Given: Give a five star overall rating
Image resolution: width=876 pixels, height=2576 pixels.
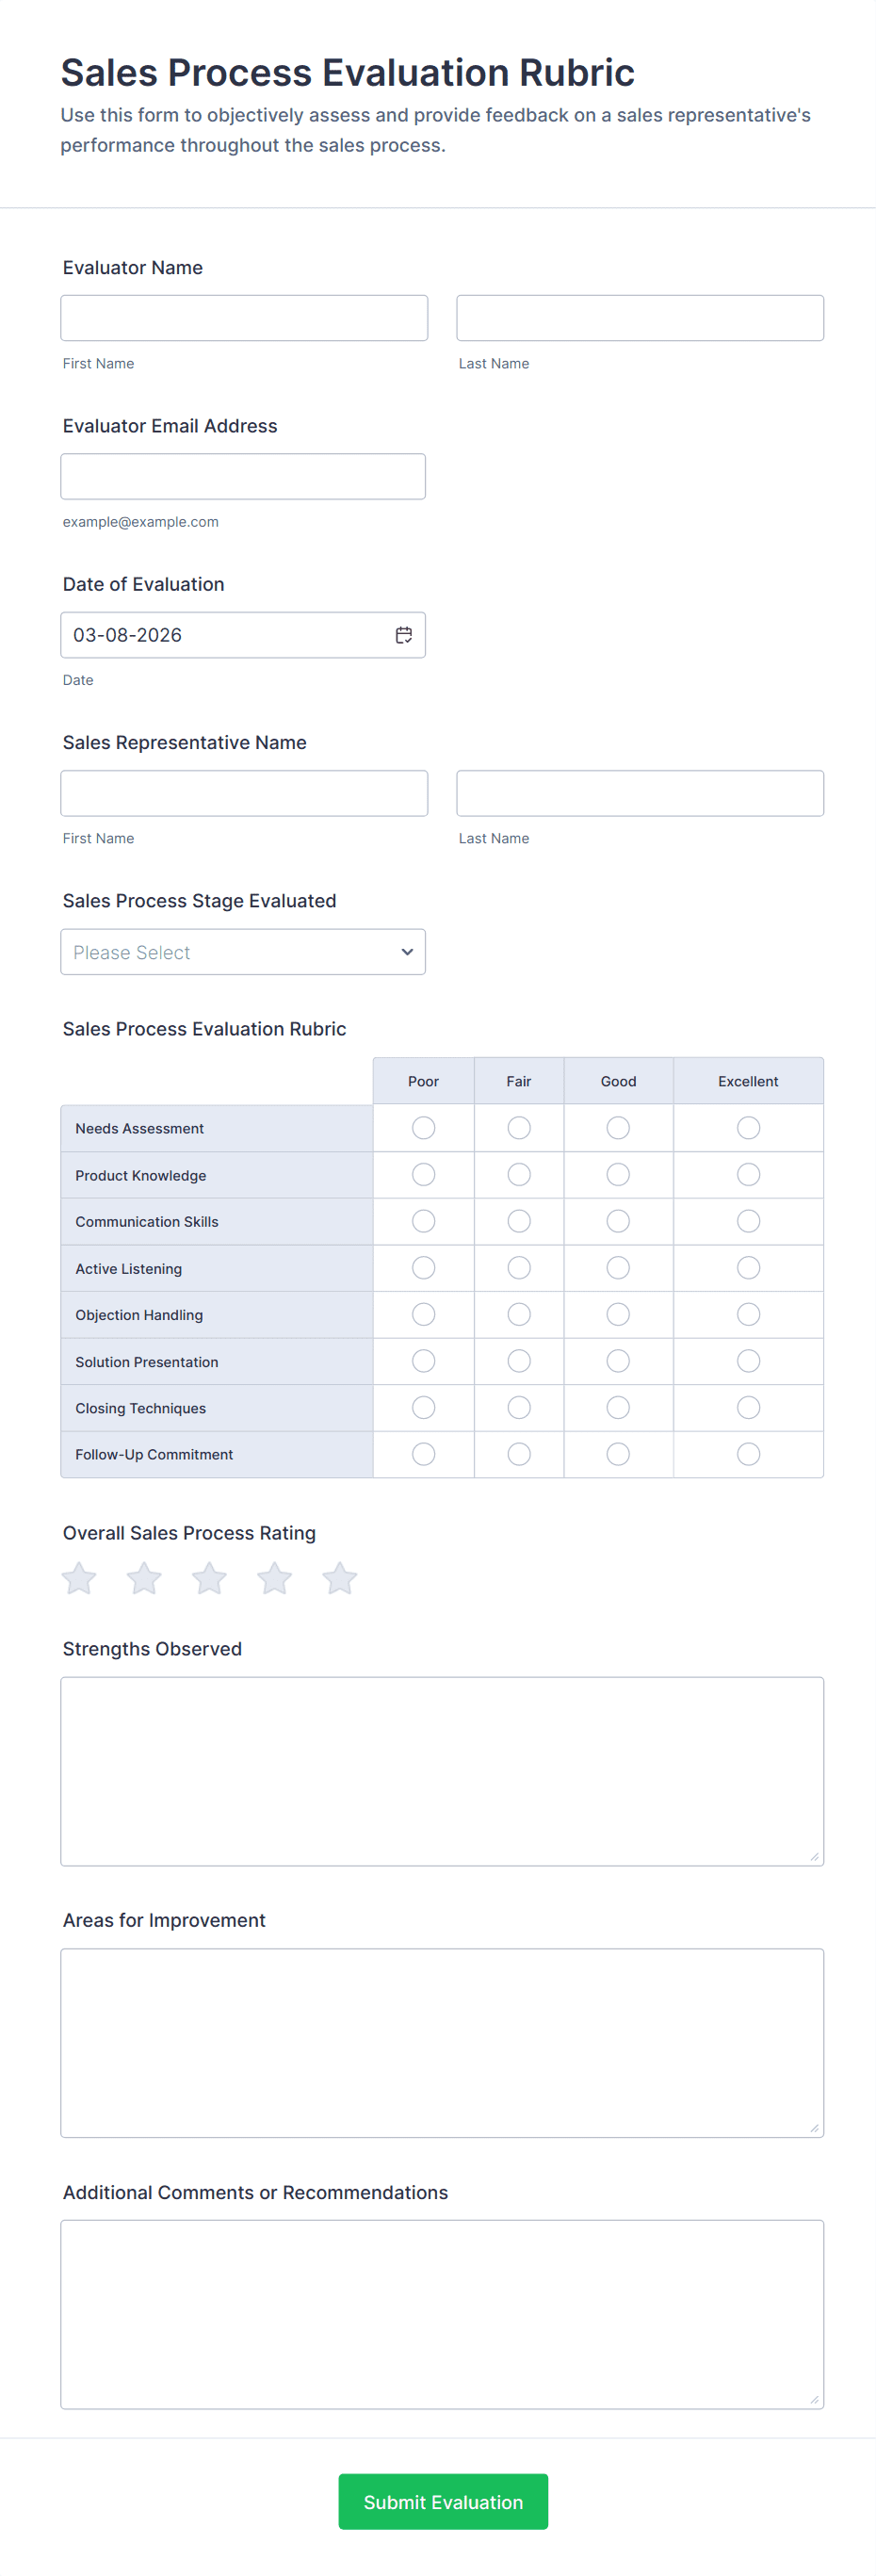Looking at the screenshot, I should [x=339, y=1579].
